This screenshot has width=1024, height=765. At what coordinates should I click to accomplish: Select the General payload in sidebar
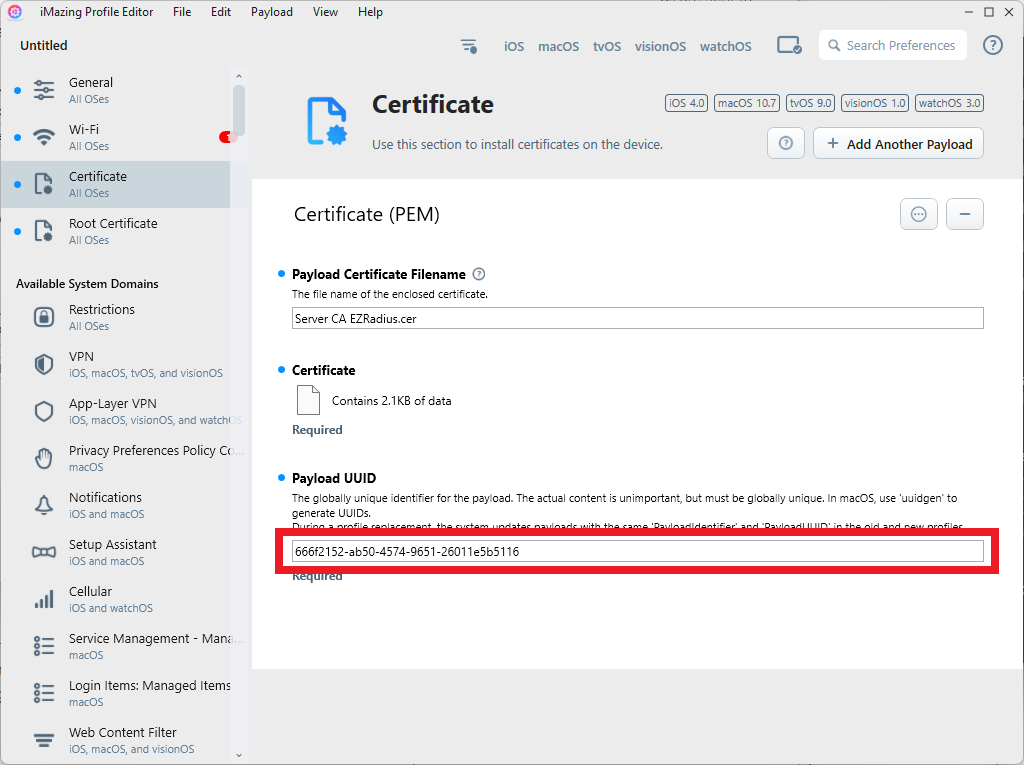click(x=116, y=90)
